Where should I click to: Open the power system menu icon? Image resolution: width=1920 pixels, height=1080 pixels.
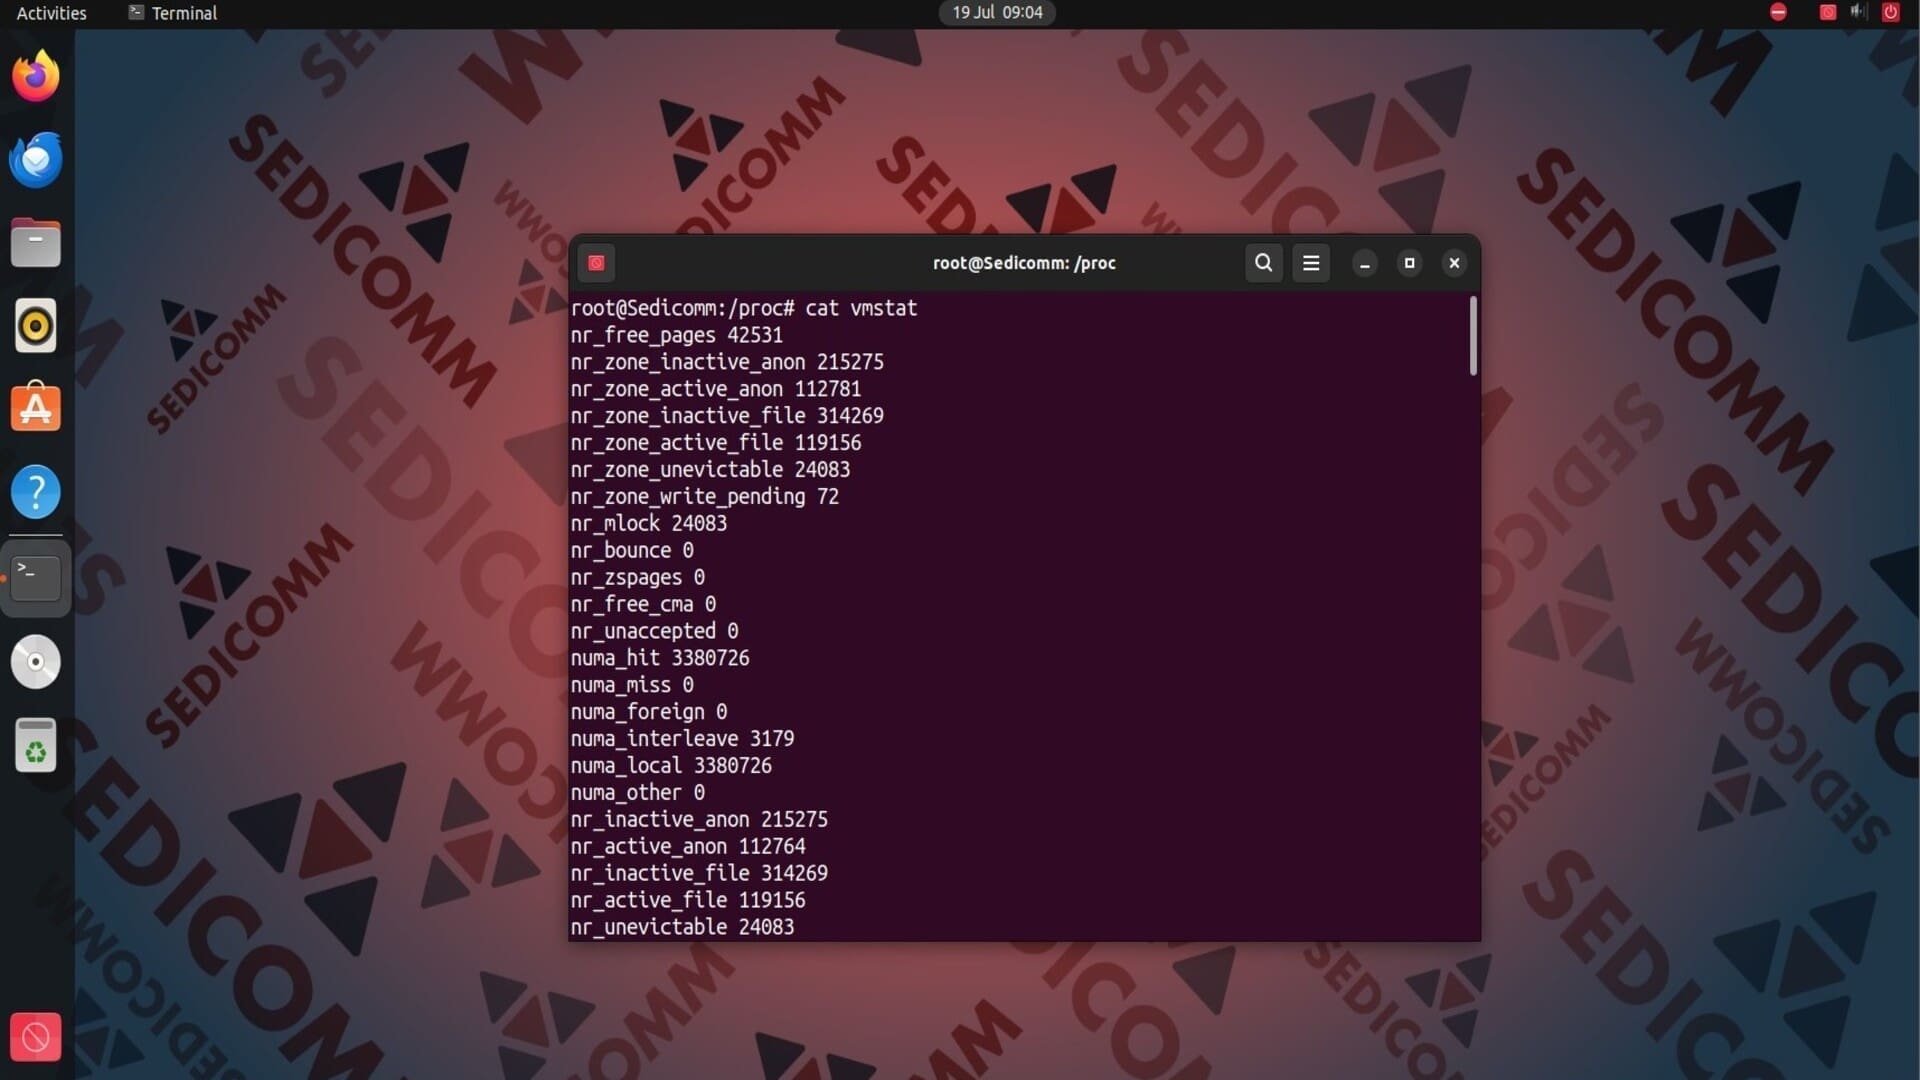click(1890, 12)
